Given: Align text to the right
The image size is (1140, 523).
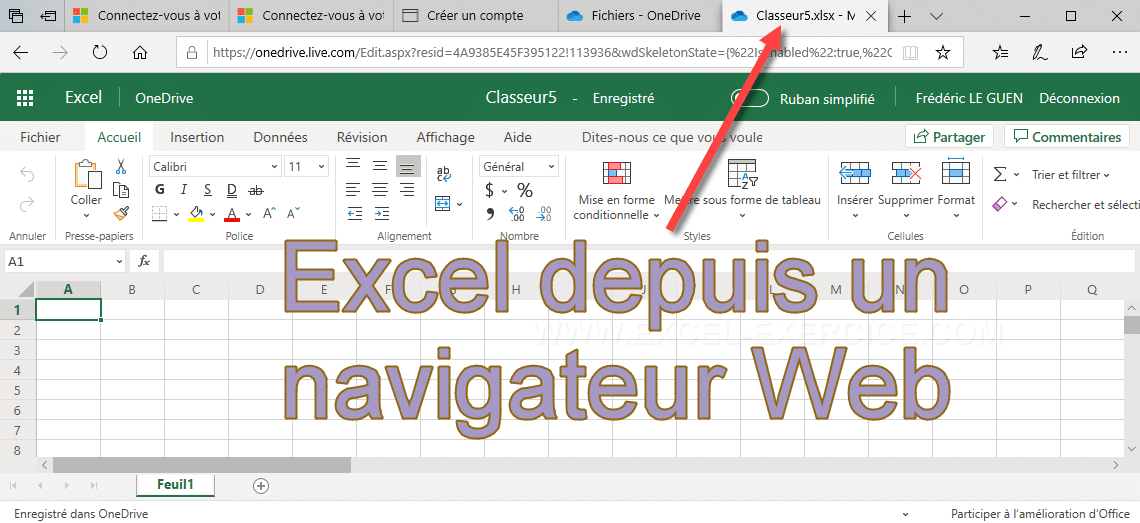Looking at the screenshot, I should tap(408, 190).
